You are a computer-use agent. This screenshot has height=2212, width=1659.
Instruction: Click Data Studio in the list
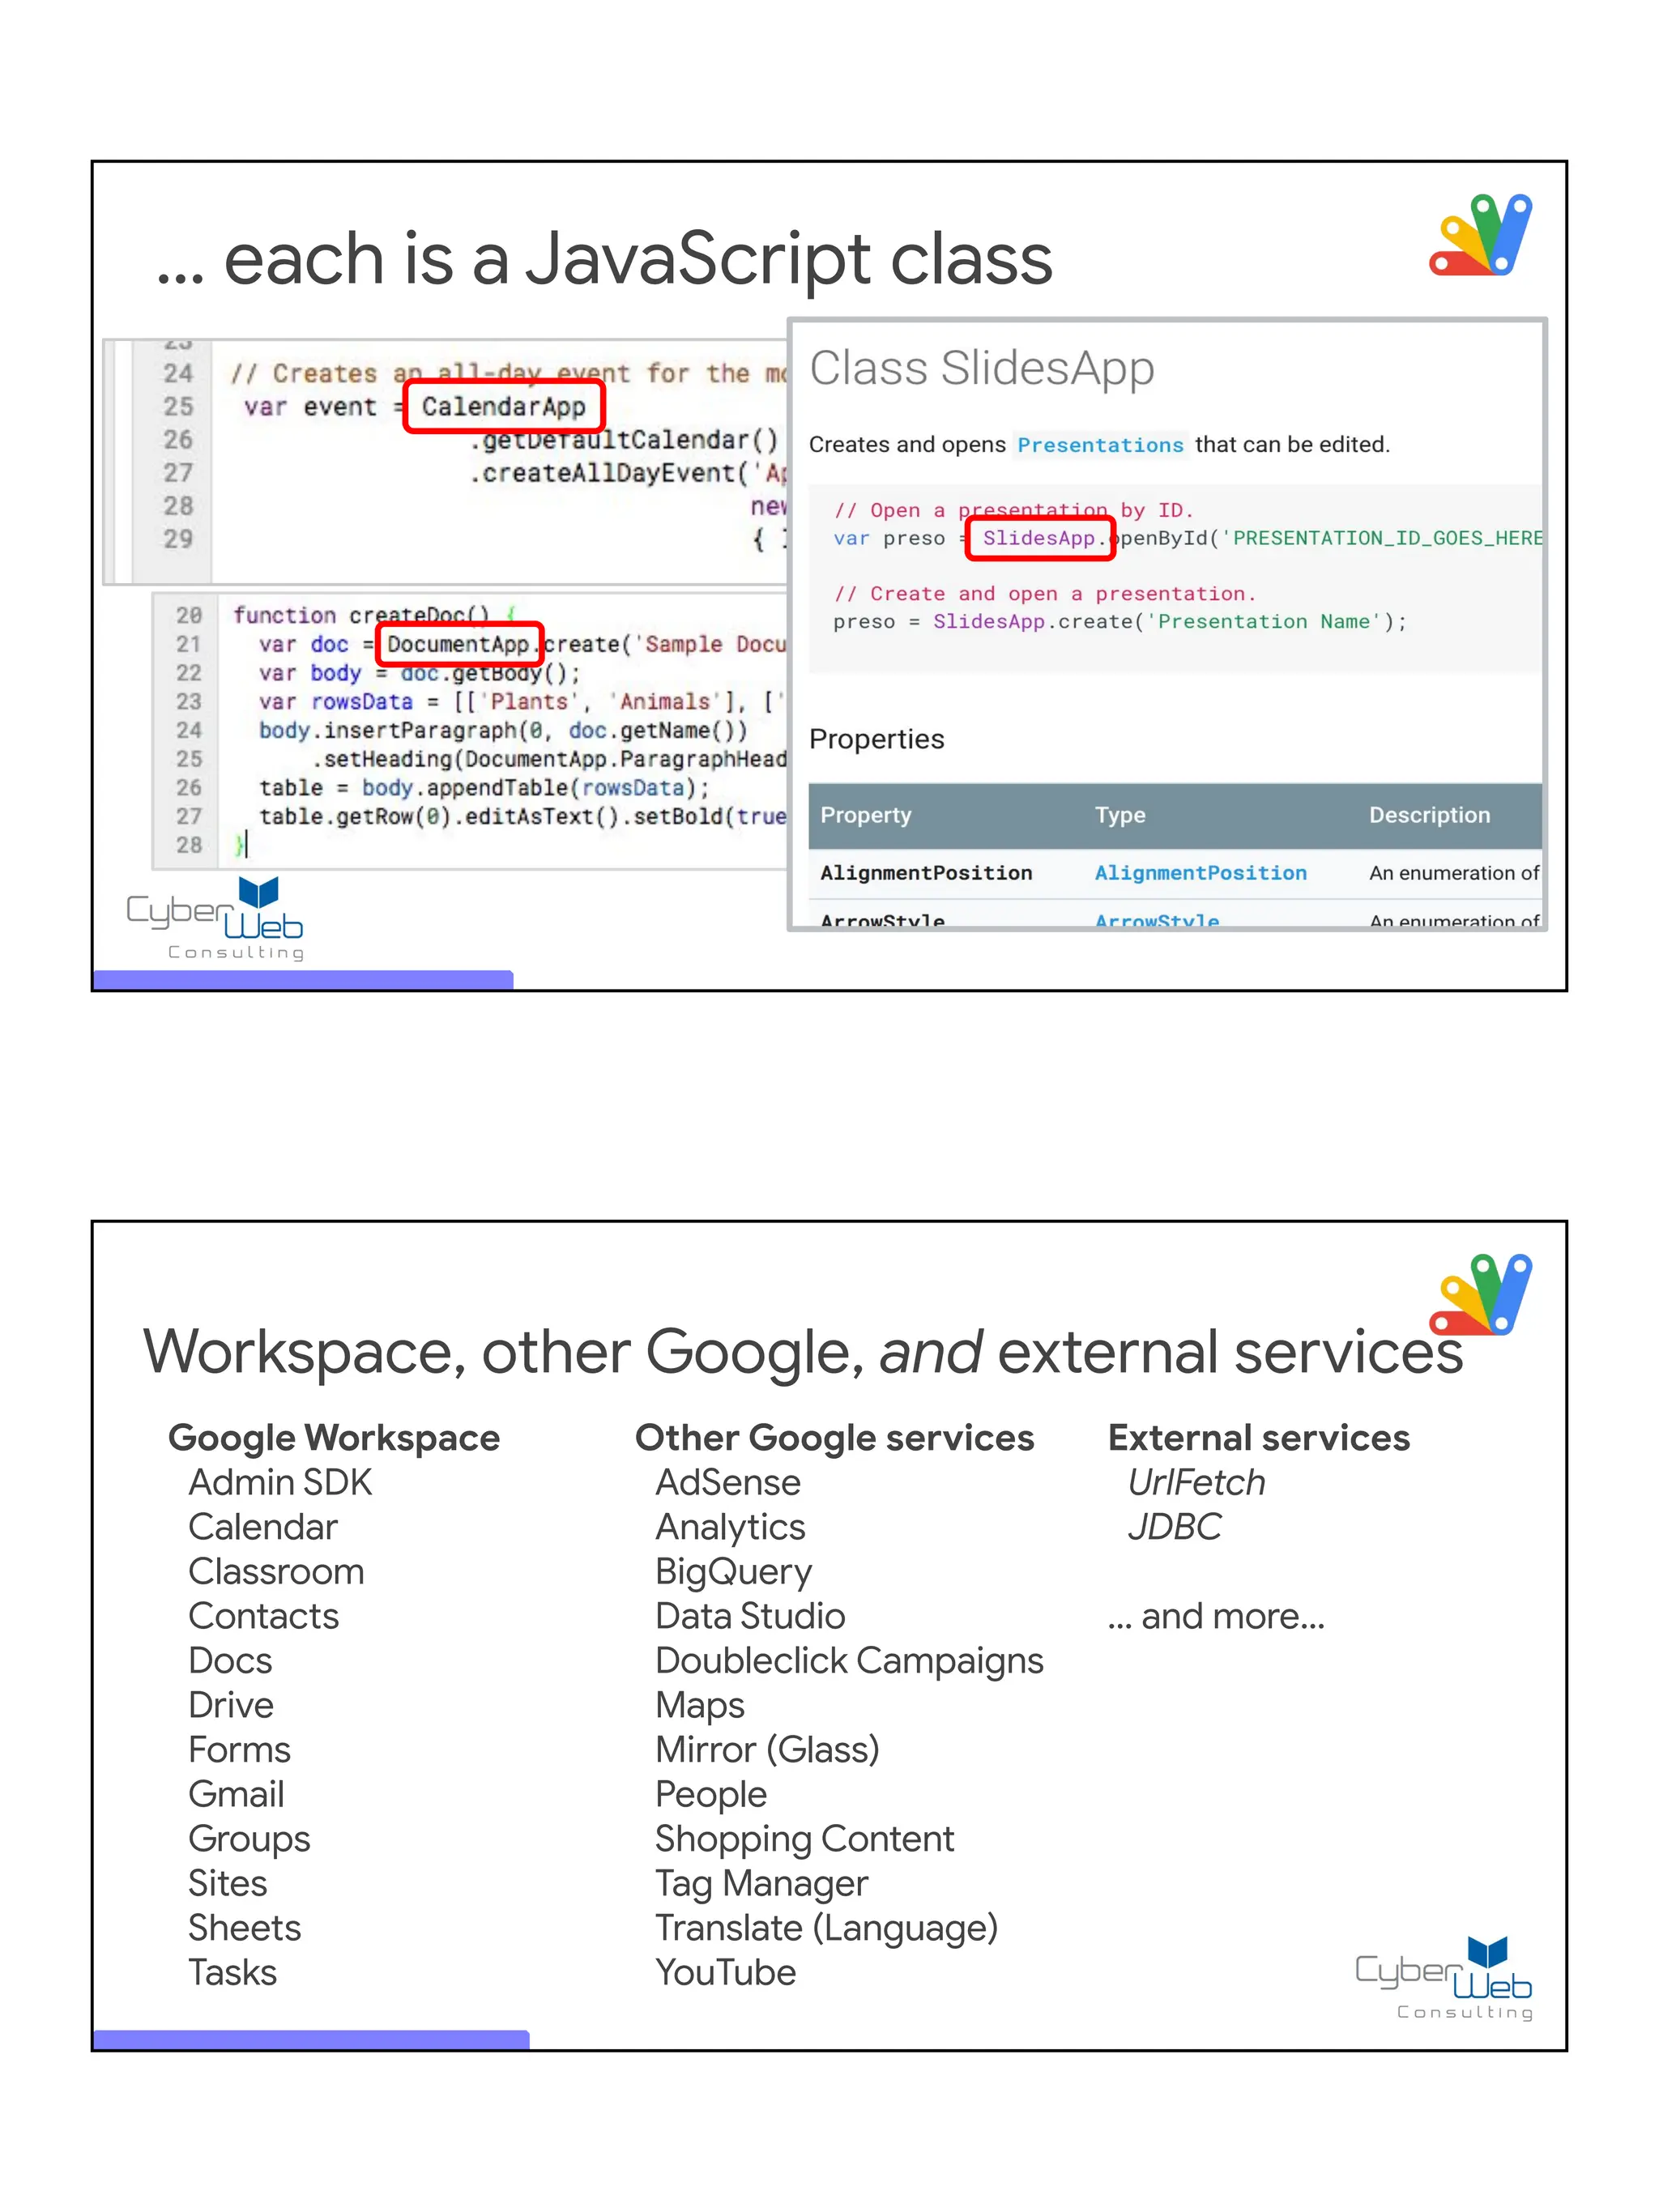pyautogui.click(x=751, y=1616)
